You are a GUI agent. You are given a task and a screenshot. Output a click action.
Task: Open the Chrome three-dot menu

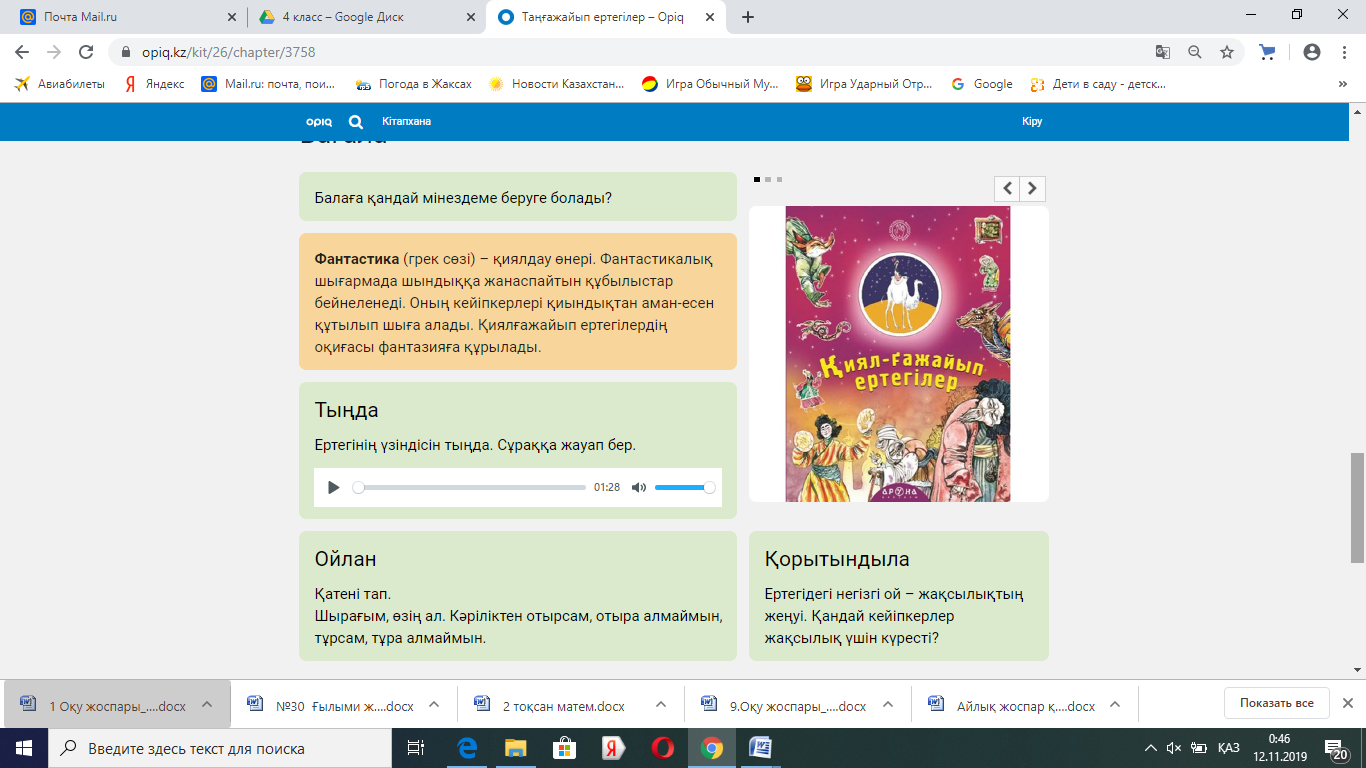1343,52
